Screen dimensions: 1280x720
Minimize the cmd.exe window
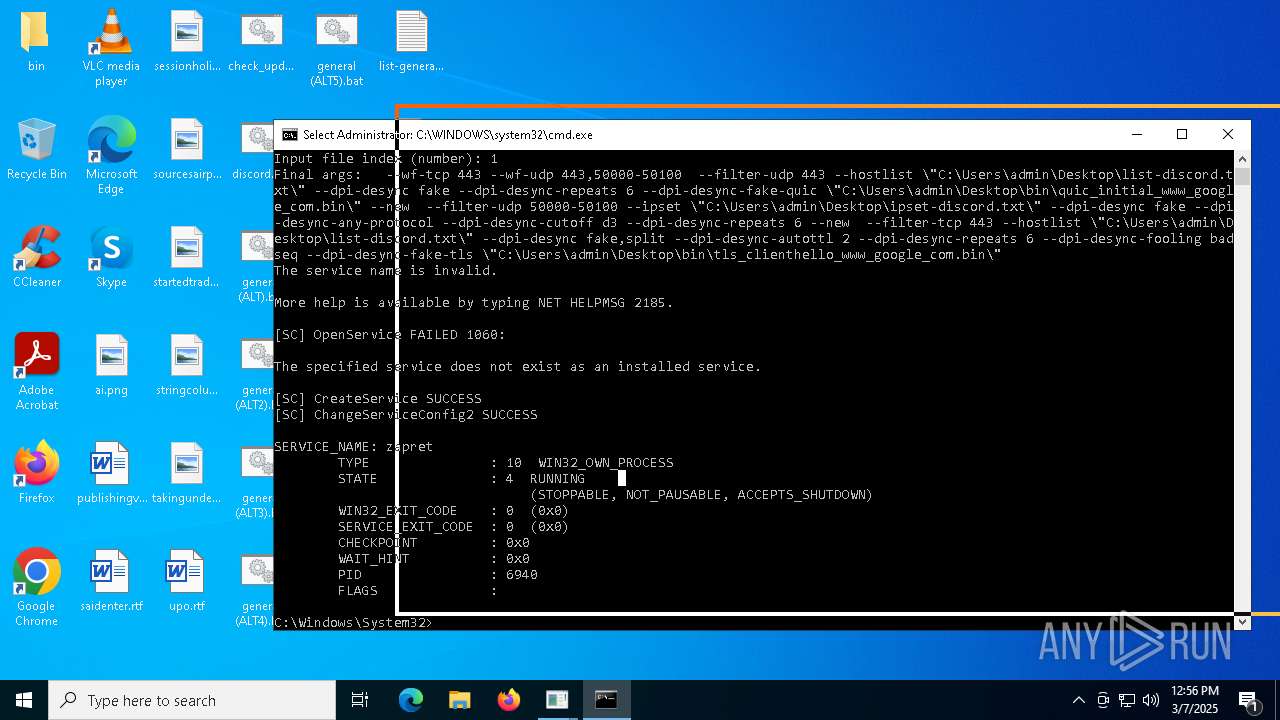click(x=1136, y=134)
